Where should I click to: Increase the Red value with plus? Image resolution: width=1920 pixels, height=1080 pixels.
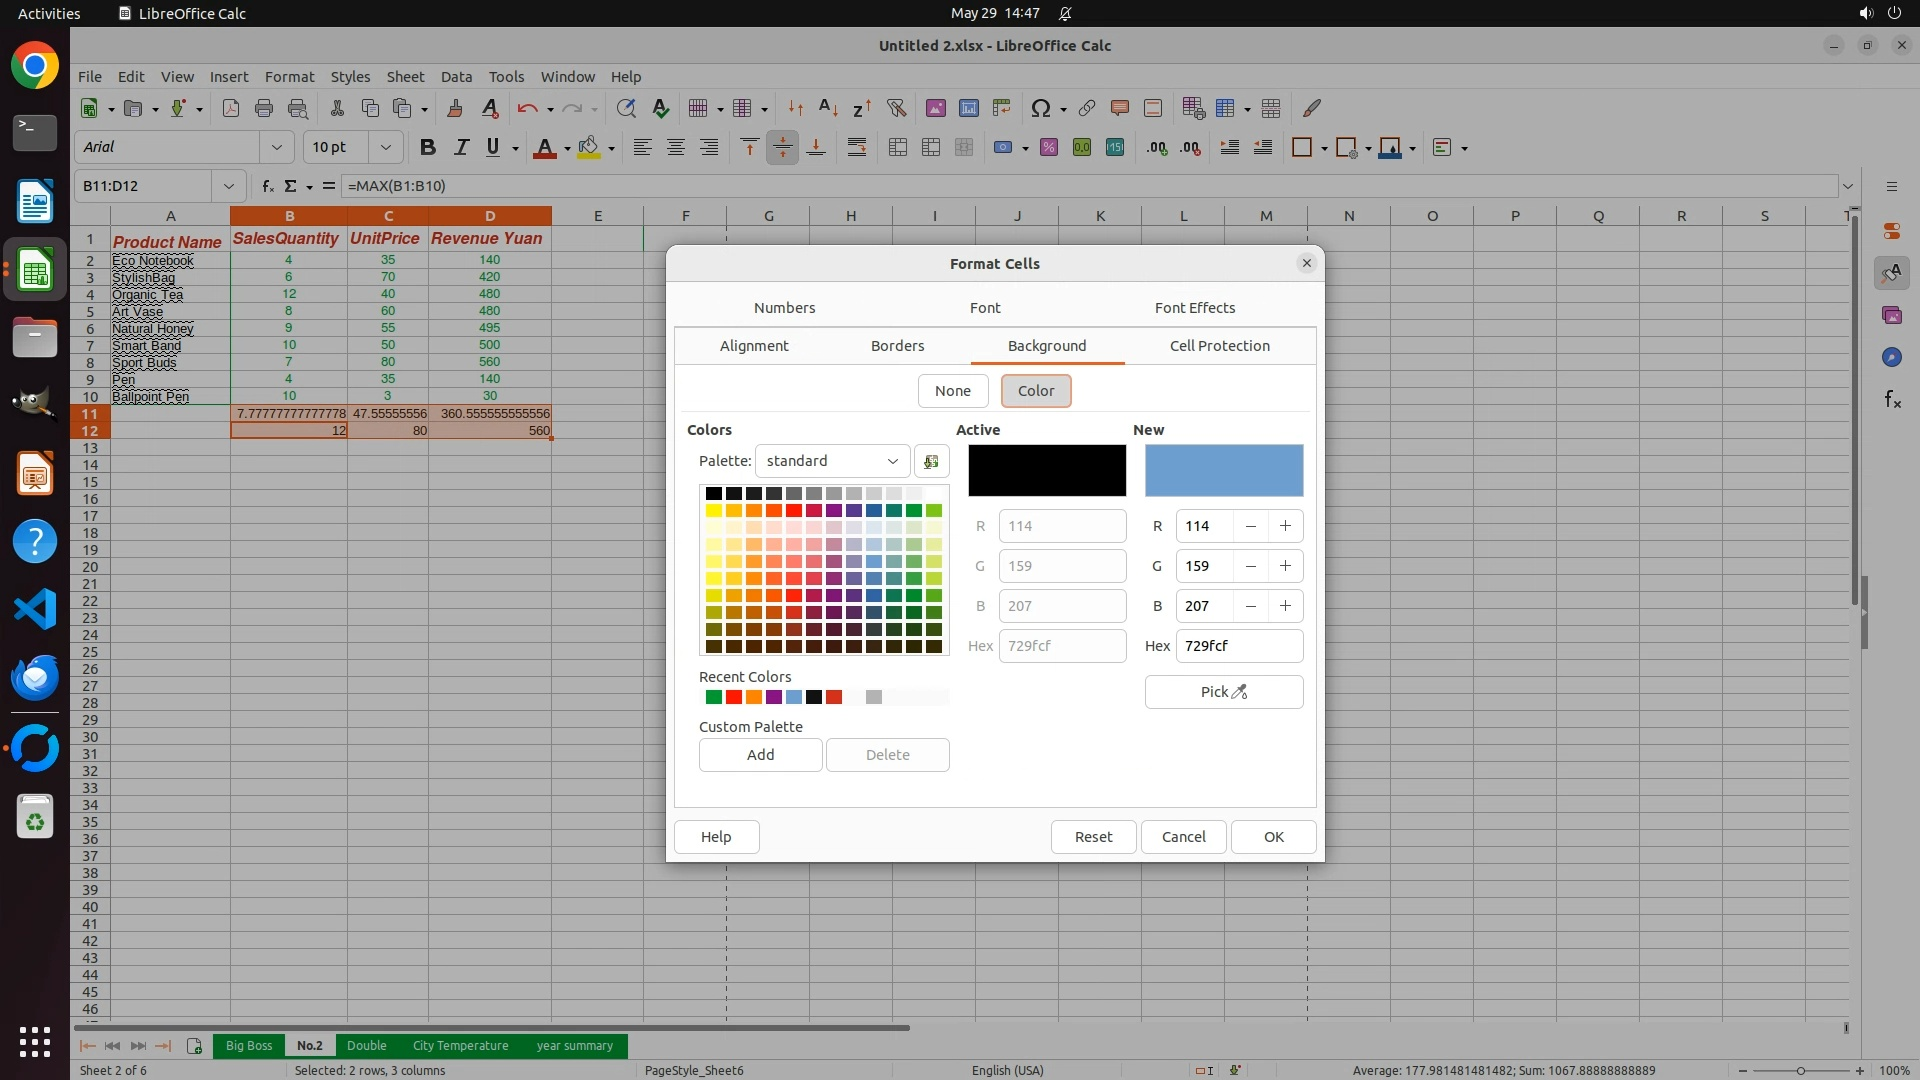coord(1285,526)
